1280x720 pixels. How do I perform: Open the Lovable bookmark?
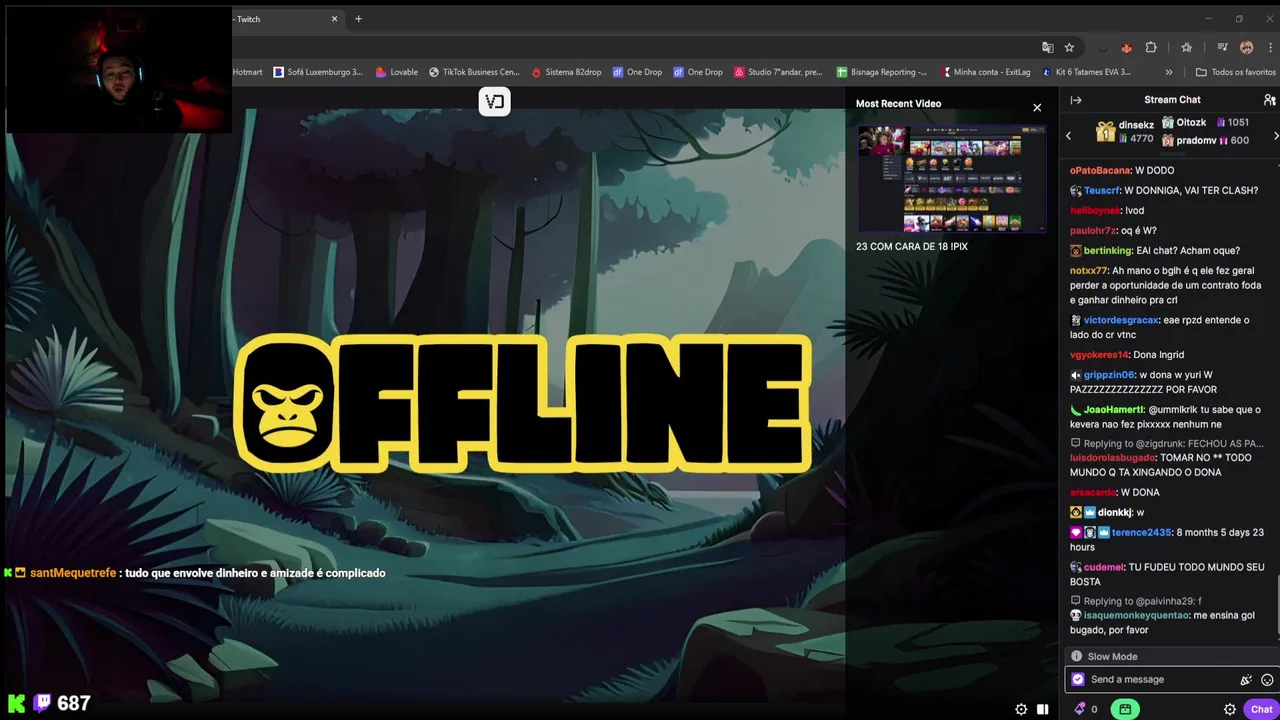[x=396, y=72]
